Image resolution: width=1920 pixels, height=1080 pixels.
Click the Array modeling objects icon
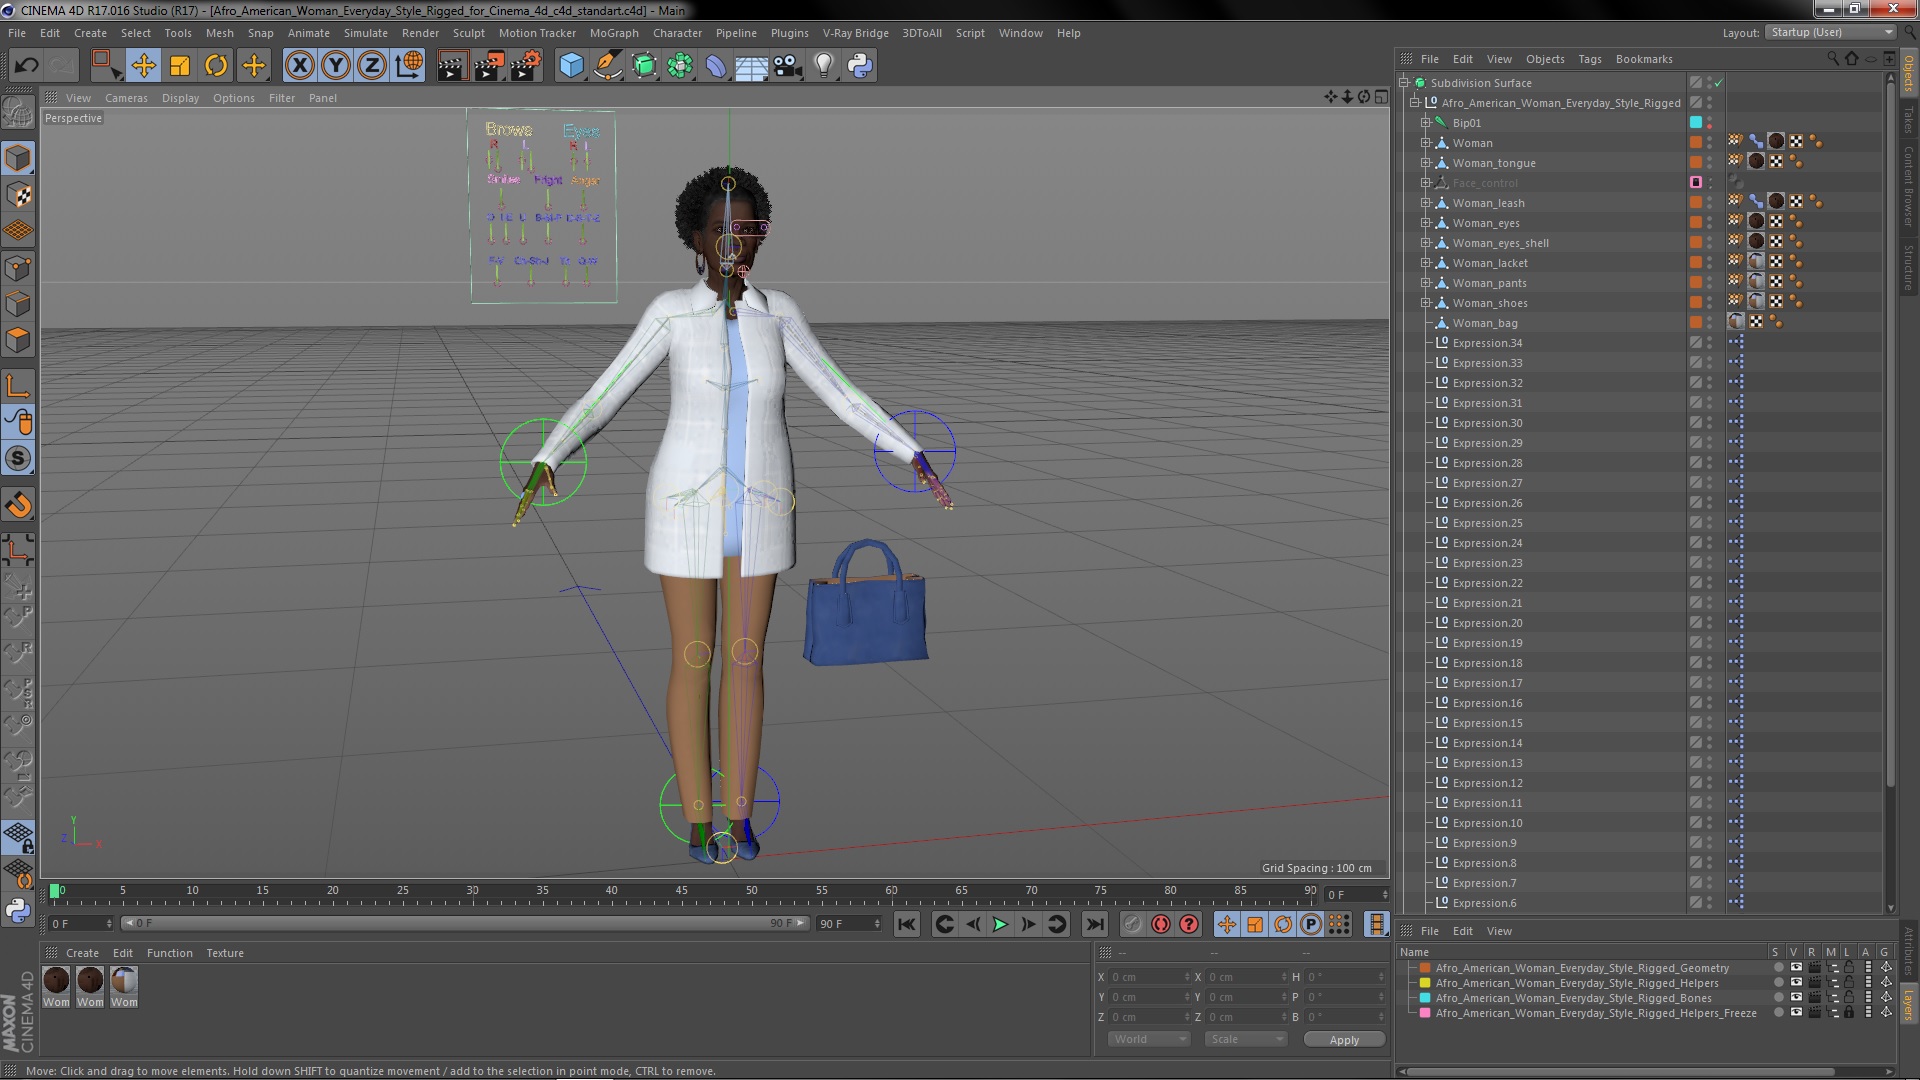click(x=680, y=66)
